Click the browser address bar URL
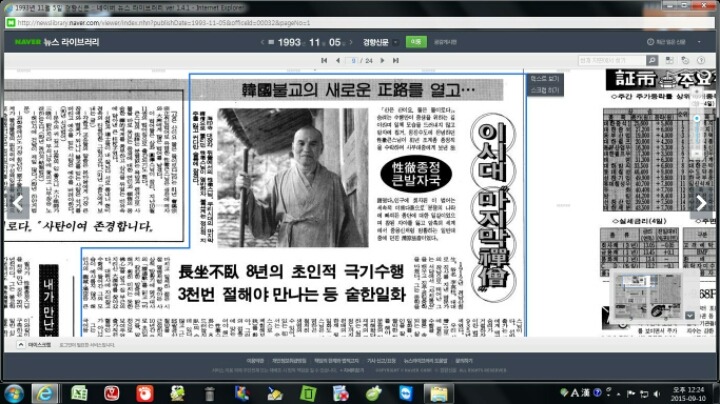 point(163,22)
